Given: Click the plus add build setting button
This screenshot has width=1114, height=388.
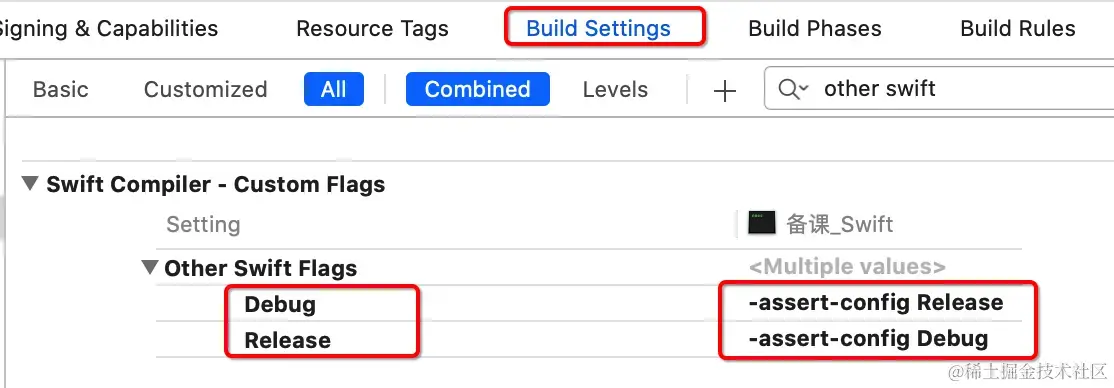Looking at the screenshot, I should (x=725, y=90).
